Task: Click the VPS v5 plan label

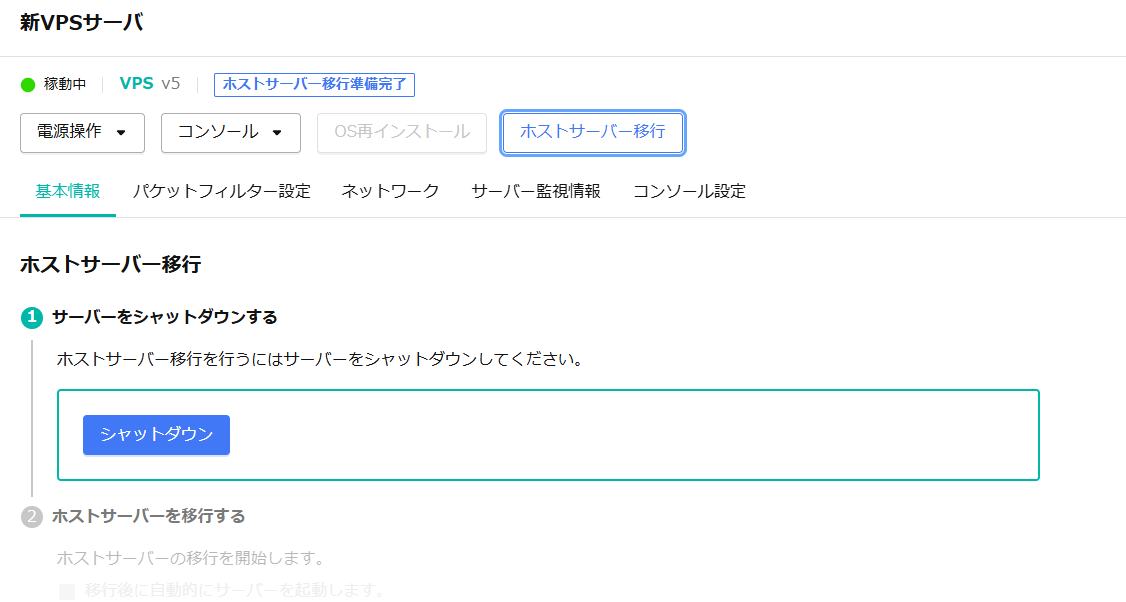Action: click(150, 84)
